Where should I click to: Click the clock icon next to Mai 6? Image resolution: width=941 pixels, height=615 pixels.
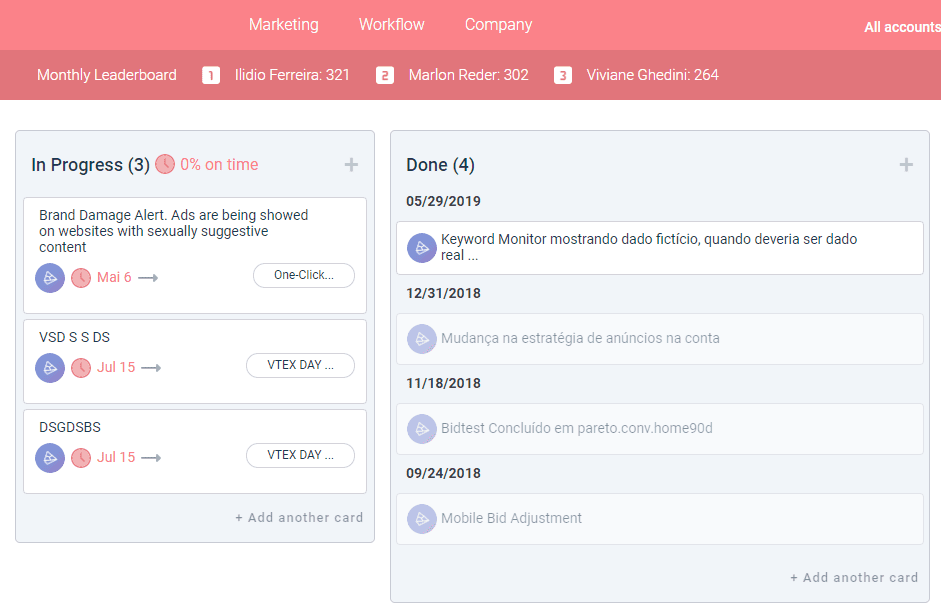point(81,278)
